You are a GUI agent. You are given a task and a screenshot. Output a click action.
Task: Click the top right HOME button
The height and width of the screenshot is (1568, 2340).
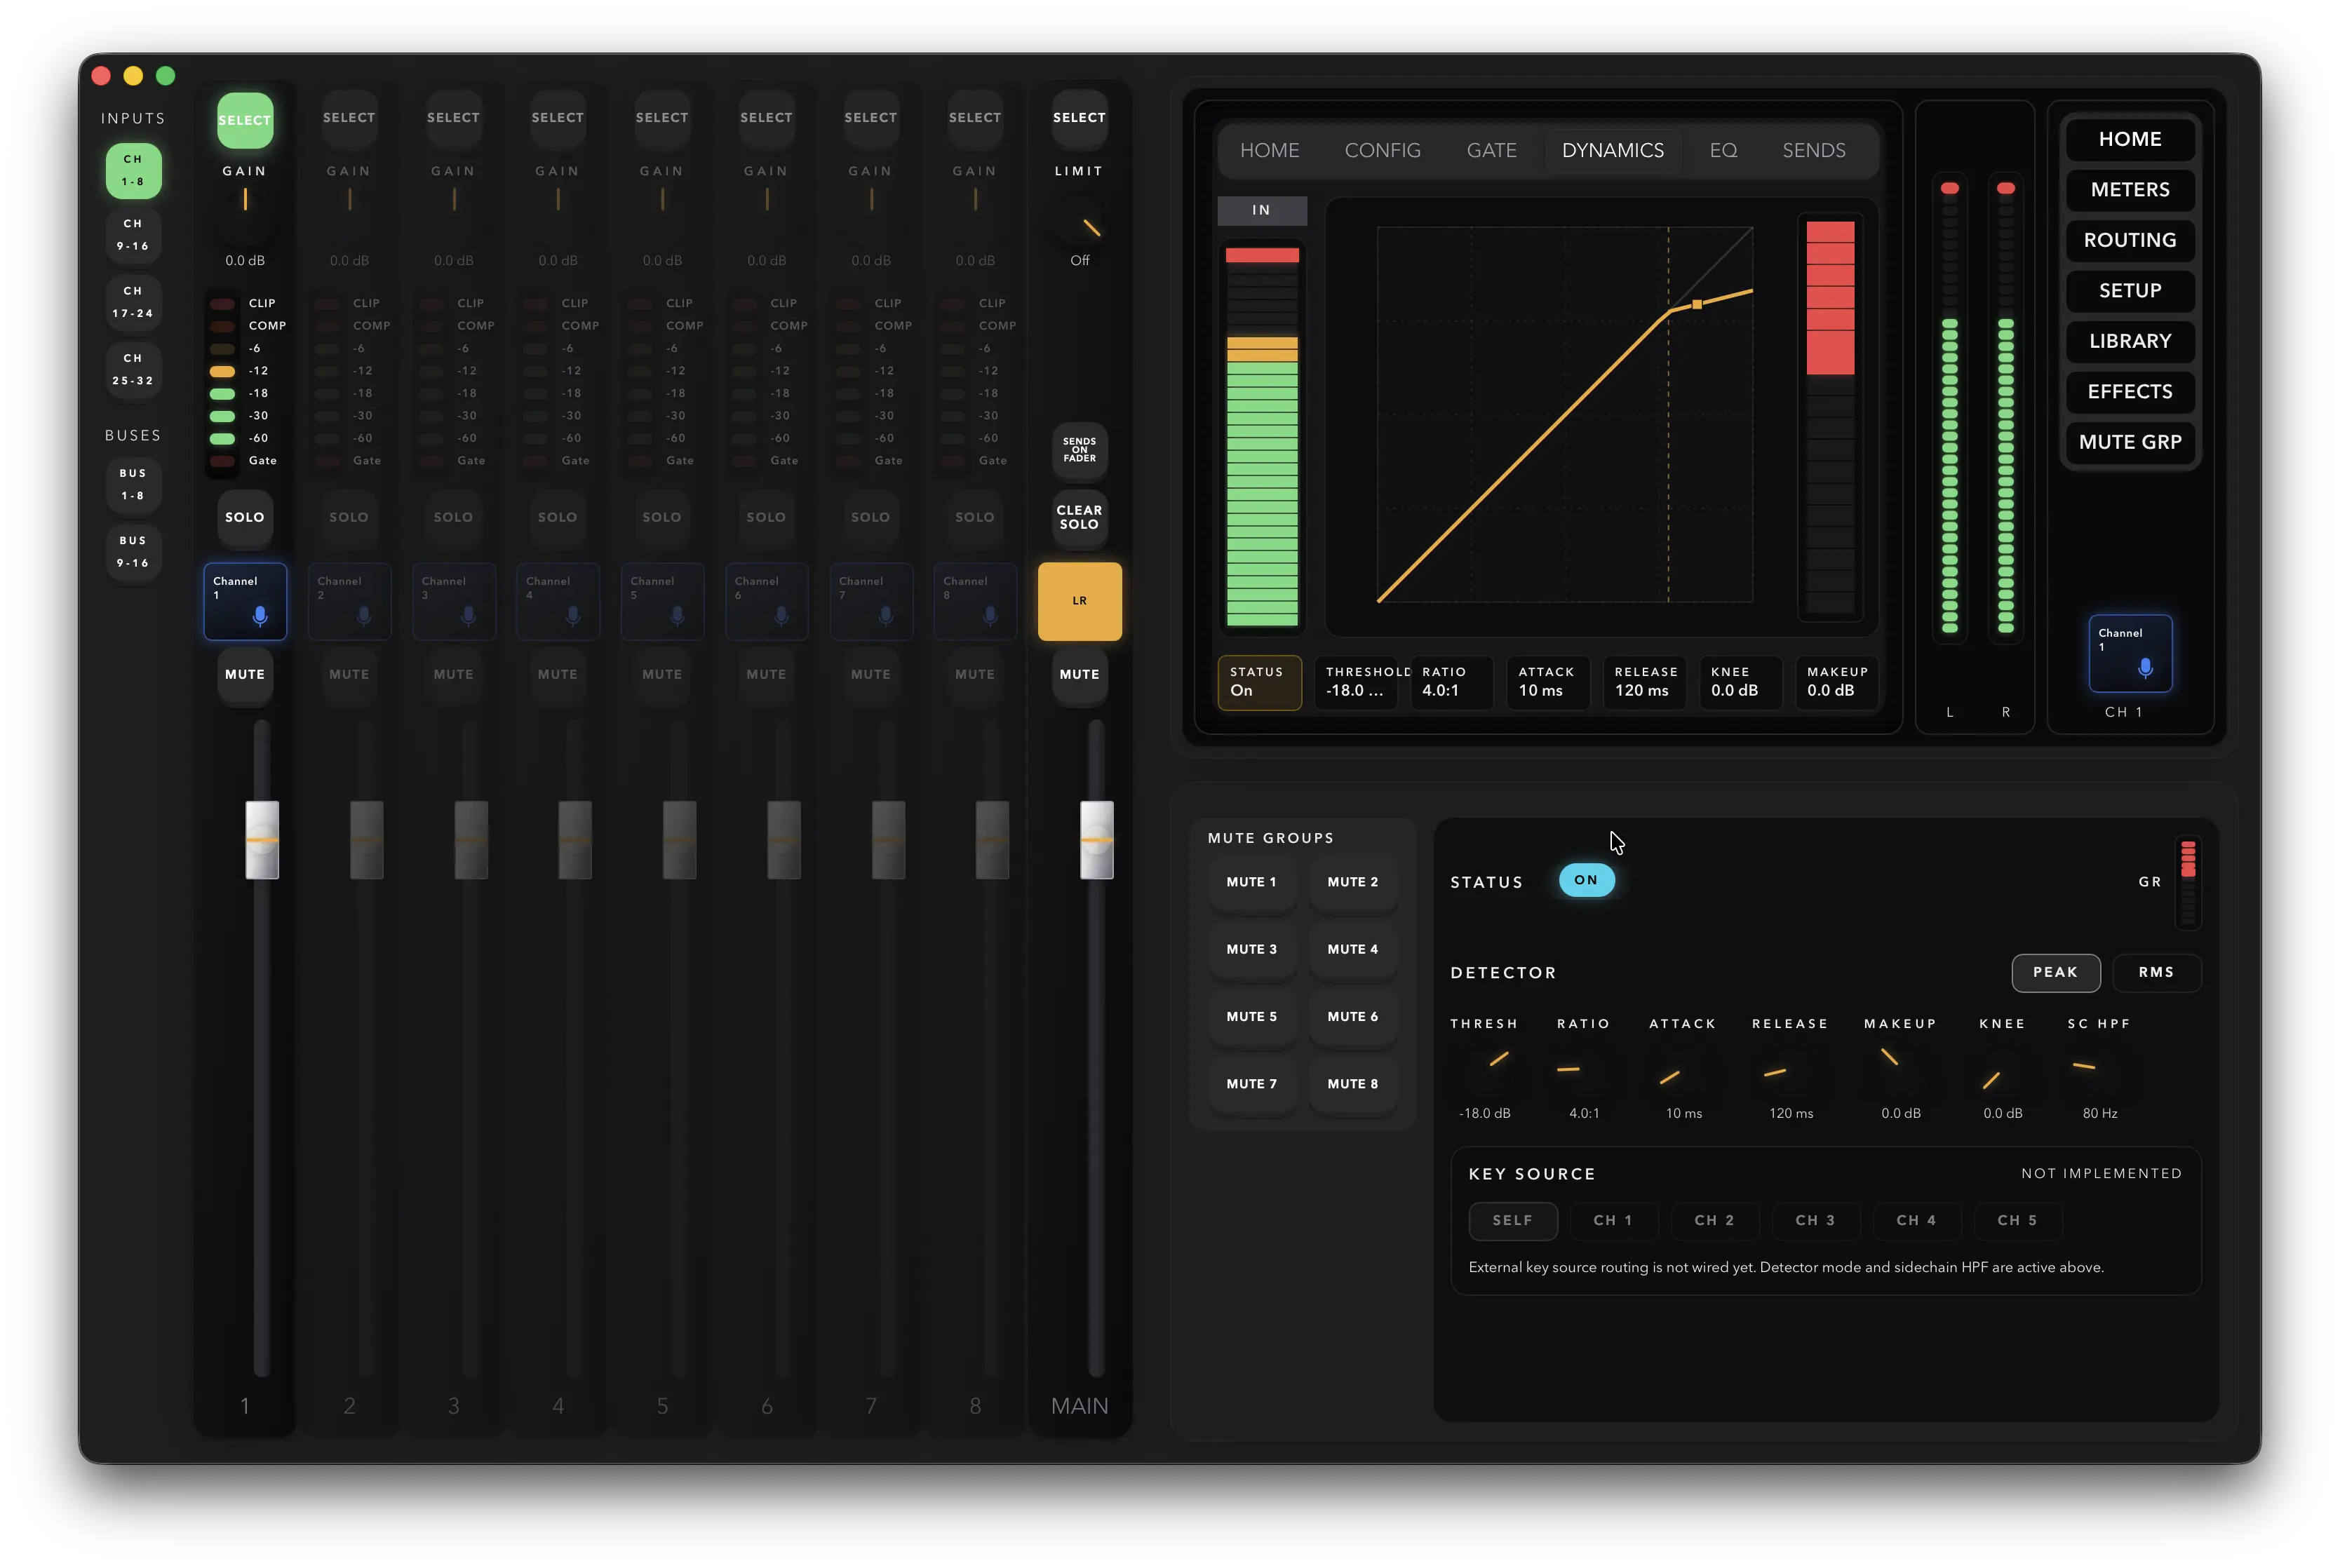click(2130, 139)
